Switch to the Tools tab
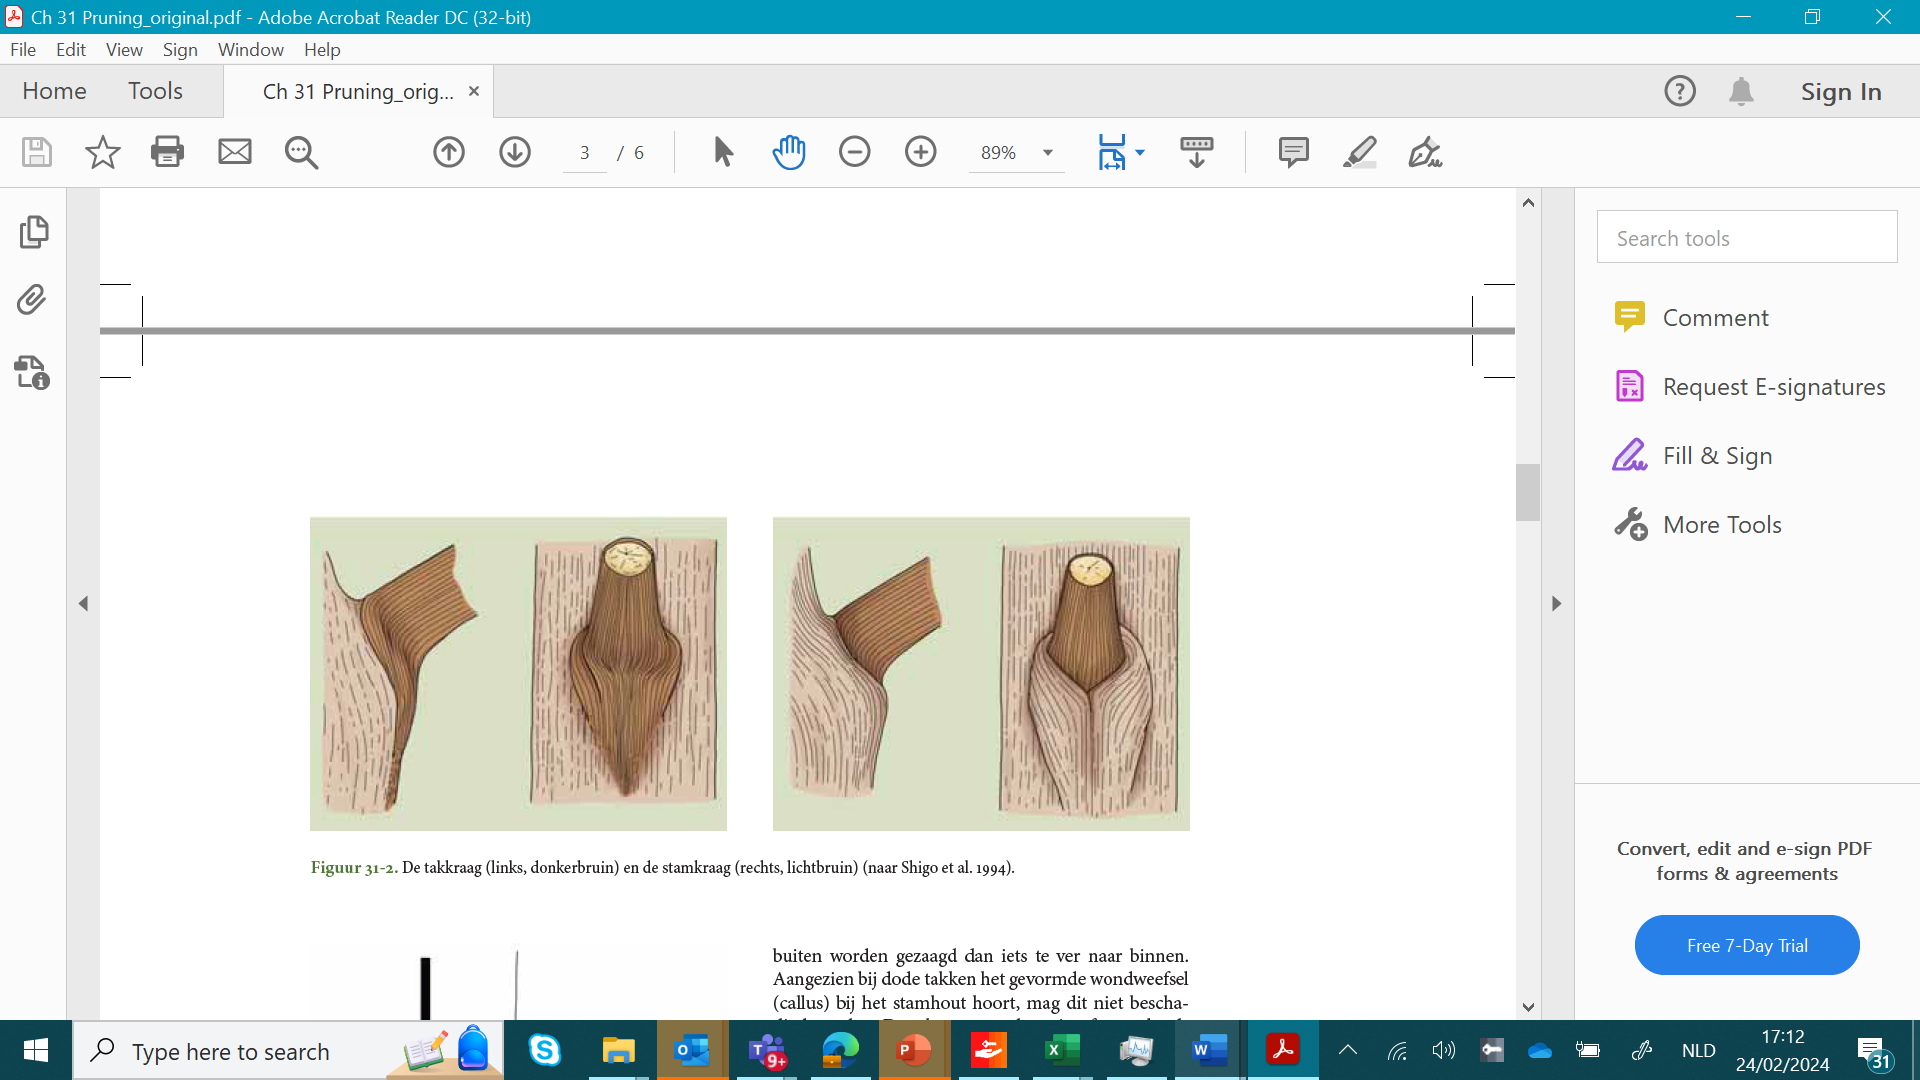 [x=155, y=91]
